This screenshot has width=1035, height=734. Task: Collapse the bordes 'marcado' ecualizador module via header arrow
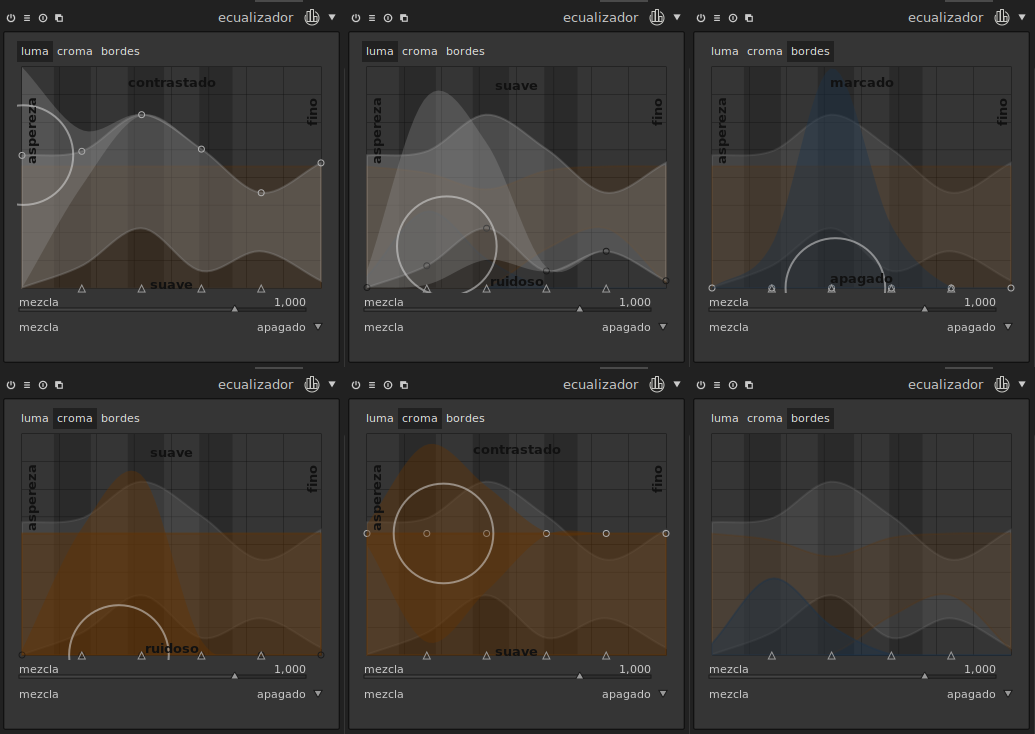[1022, 17]
